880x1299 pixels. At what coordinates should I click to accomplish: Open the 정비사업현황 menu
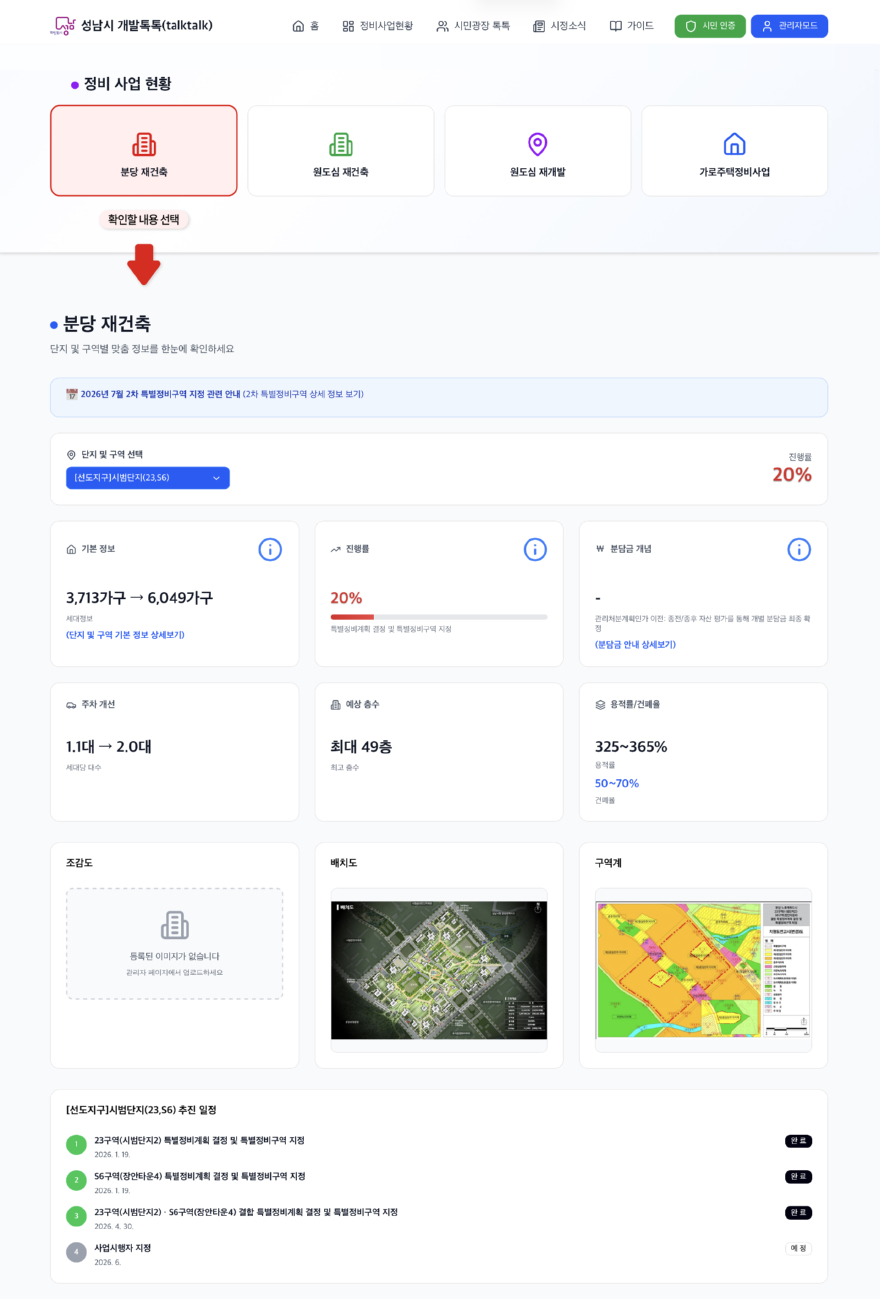pyautogui.click(x=377, y=26)
